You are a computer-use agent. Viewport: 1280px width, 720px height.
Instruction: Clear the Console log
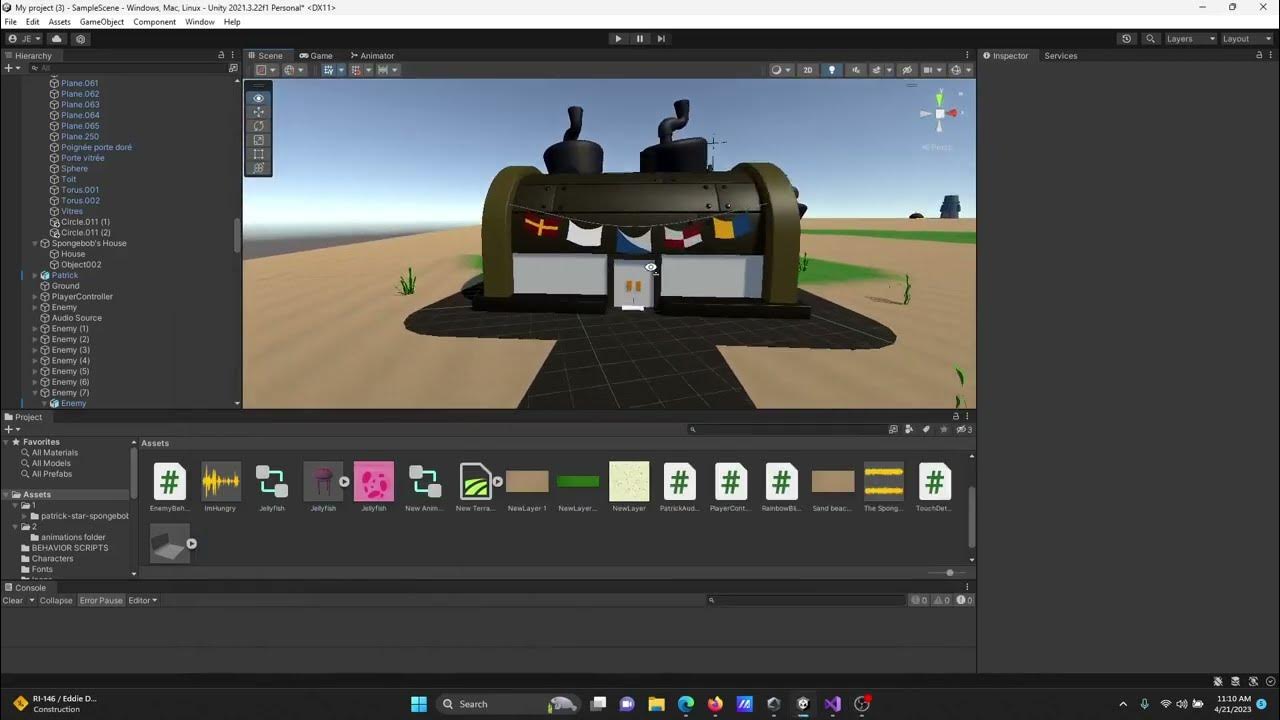click(x=13, y=600)
